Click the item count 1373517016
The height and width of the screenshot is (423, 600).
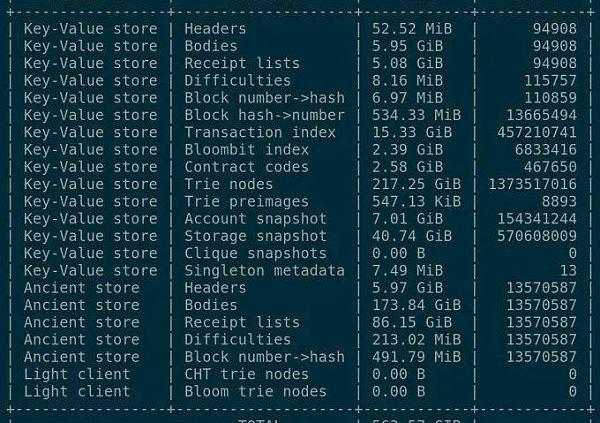[x=532, y=184]
